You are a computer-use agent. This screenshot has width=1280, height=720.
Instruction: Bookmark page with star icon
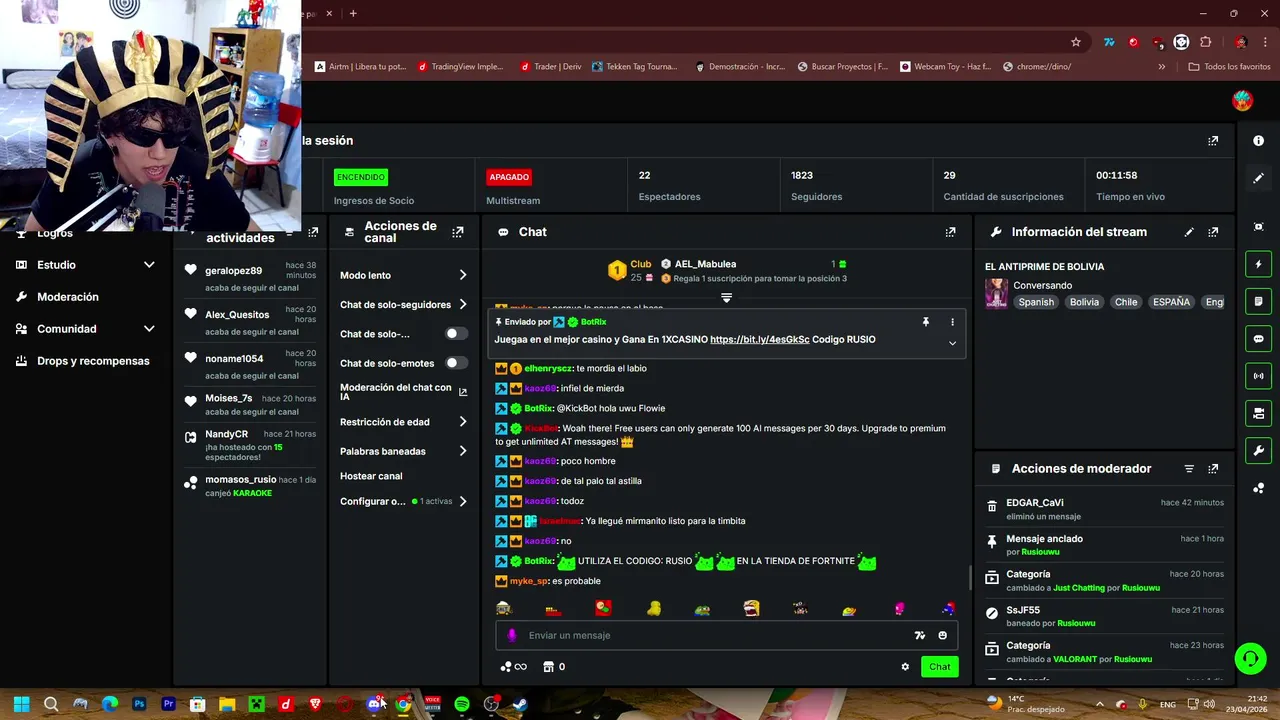(1076, 42)
